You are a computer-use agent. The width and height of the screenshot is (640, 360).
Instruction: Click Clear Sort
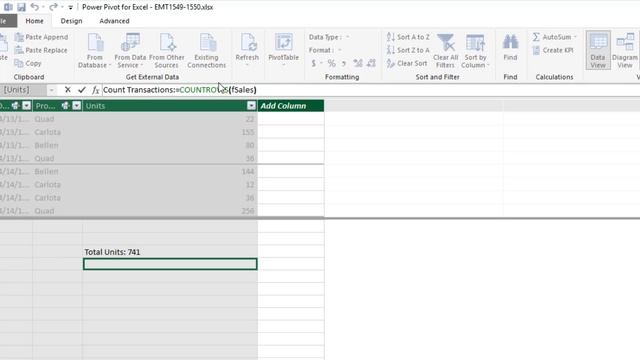coord(407,64)
